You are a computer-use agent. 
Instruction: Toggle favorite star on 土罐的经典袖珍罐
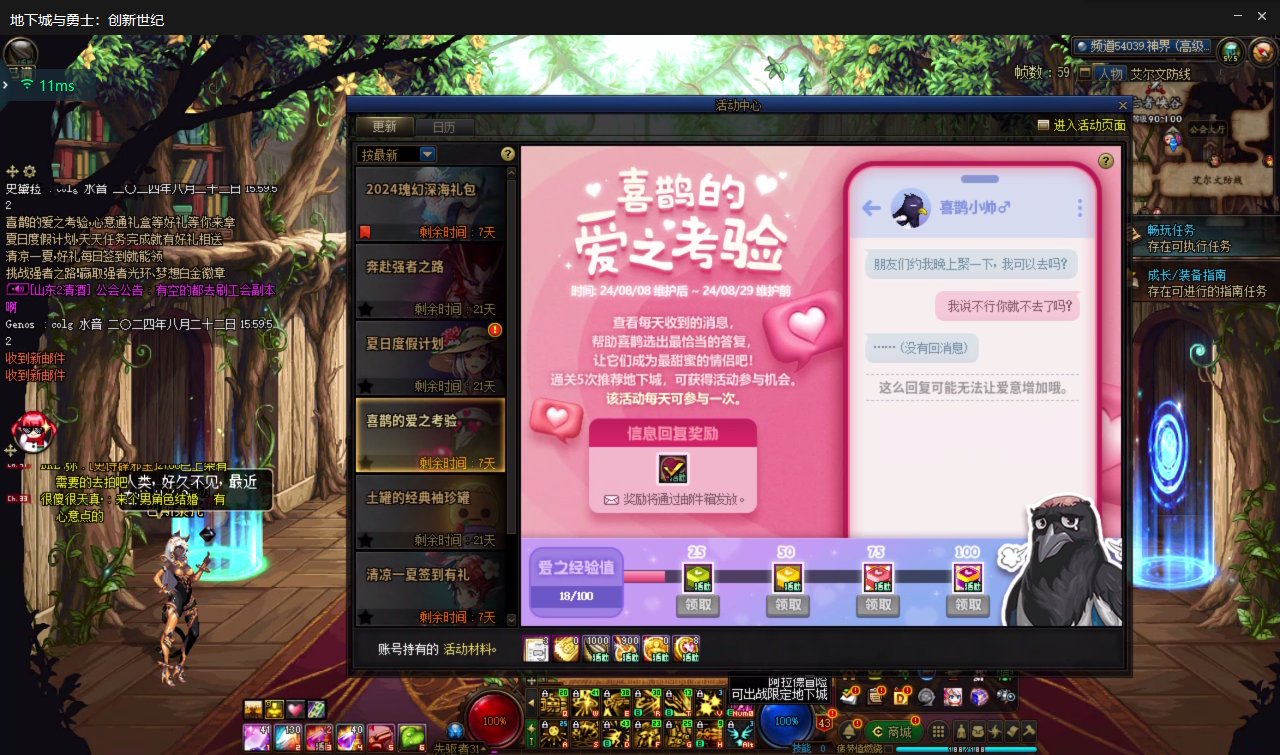[366, 540]
